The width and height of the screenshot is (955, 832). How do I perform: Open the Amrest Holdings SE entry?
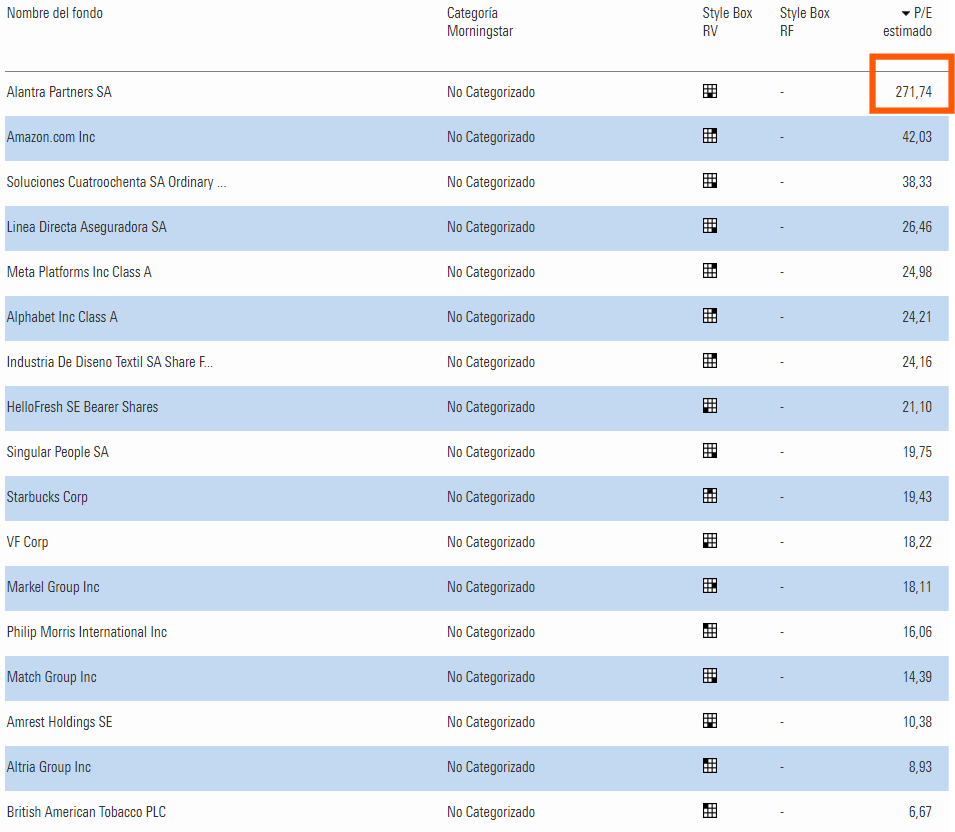[x=60, y=723]
